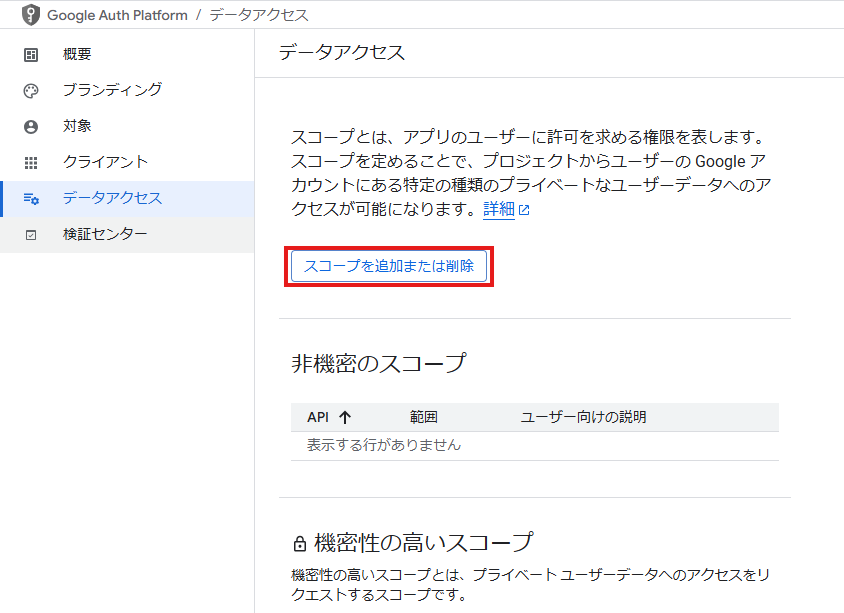Click the ブランディング palette icon

click(x=31, y=91)
